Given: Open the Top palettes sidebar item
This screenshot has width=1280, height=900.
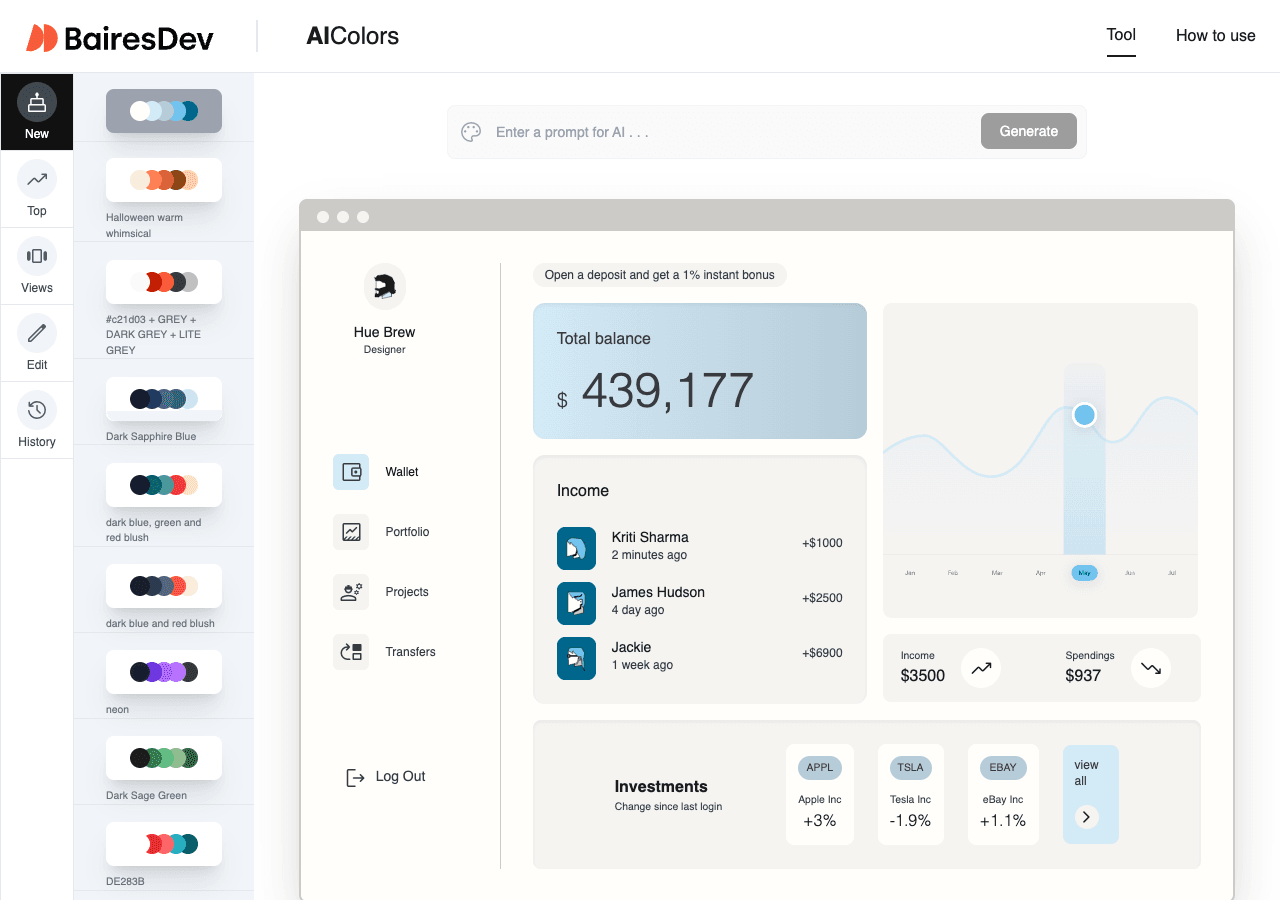Looking at the screenshot, I should [37, 189].
